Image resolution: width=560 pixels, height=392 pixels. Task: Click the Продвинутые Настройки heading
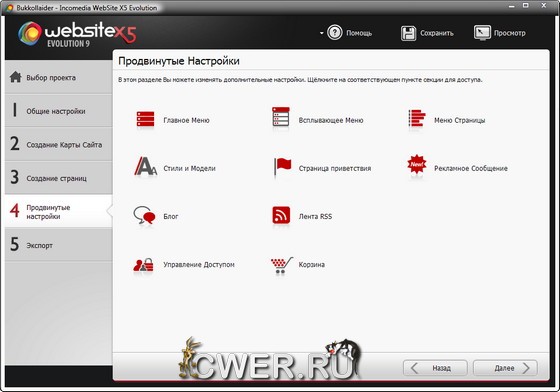coord(179,61)
